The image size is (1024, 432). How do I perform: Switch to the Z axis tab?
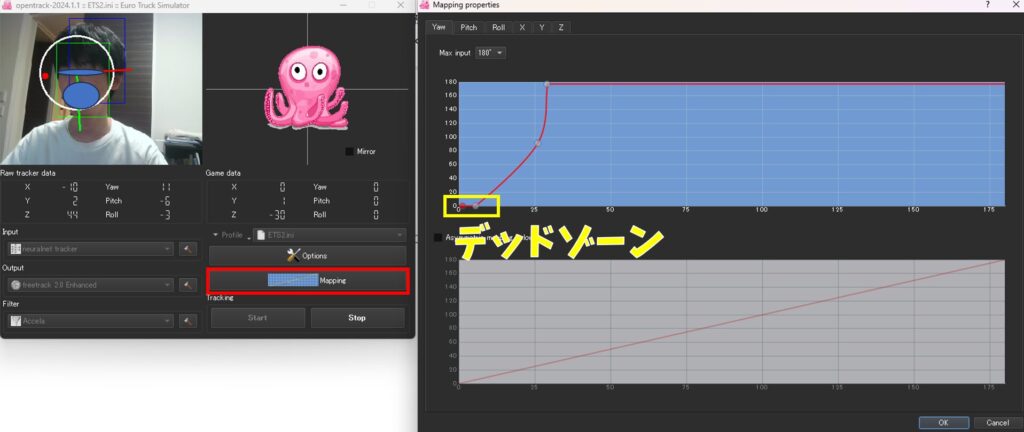coord(561,27)
